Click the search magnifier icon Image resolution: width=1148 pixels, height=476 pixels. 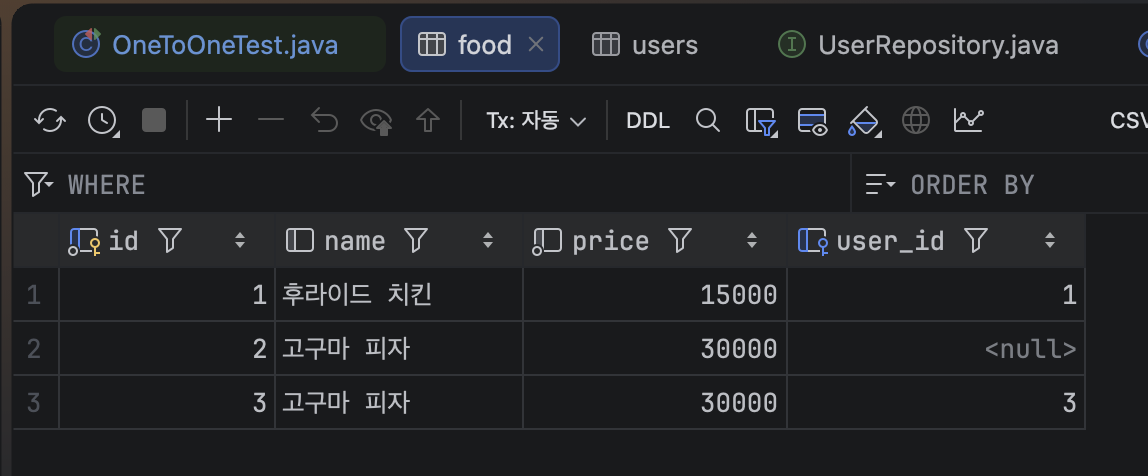707,120
